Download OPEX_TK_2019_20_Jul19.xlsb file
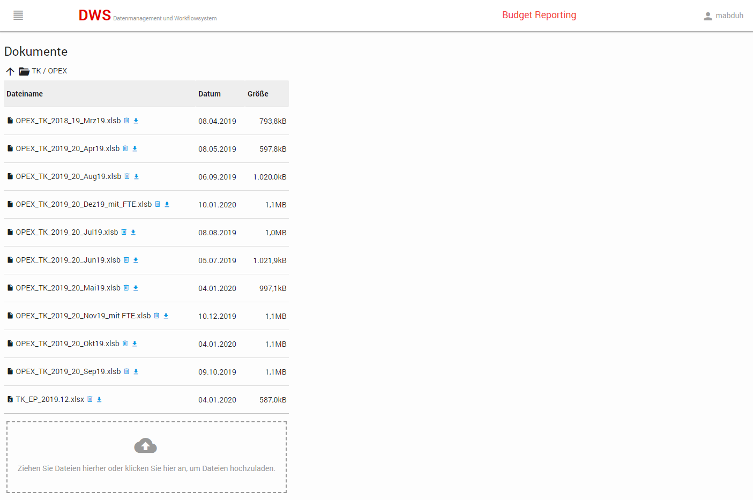Viewport: 753px width, 500px height. pos(133,232)
